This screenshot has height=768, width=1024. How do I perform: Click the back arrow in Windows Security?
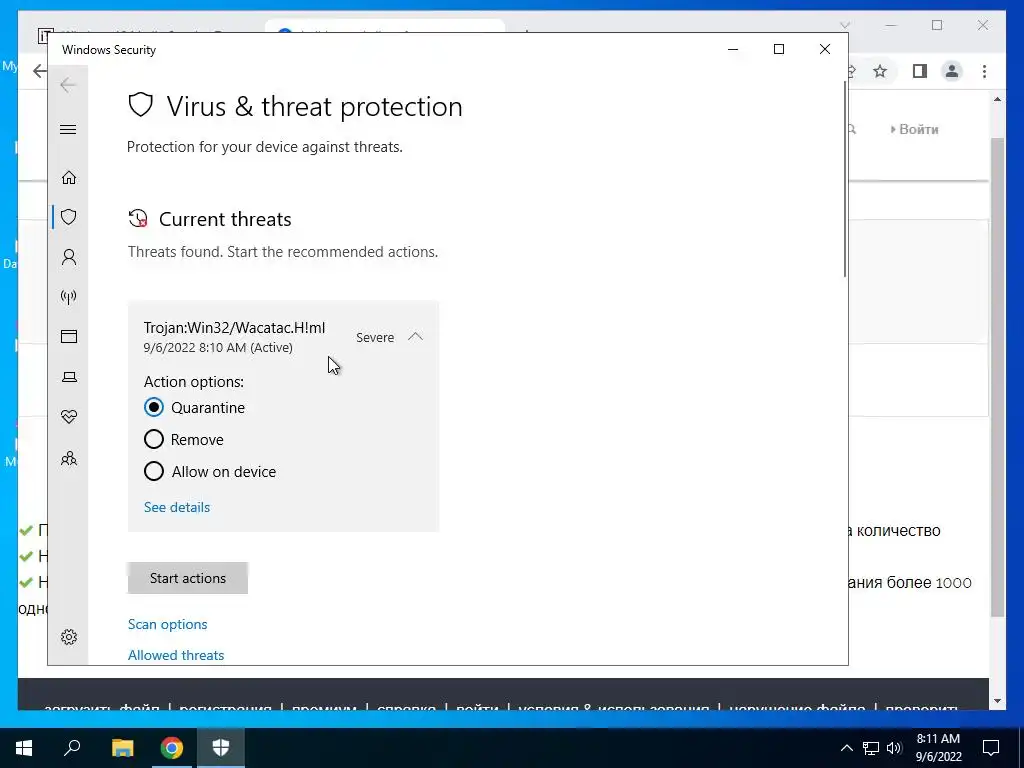[68, 85]
